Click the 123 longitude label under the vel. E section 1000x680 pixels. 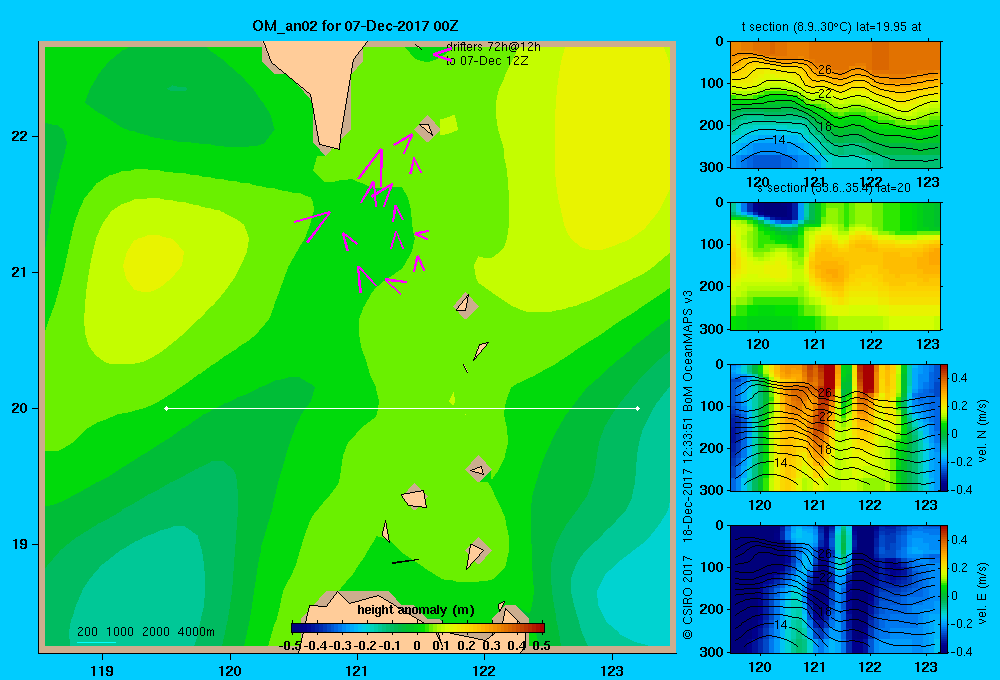coord(926,667)
